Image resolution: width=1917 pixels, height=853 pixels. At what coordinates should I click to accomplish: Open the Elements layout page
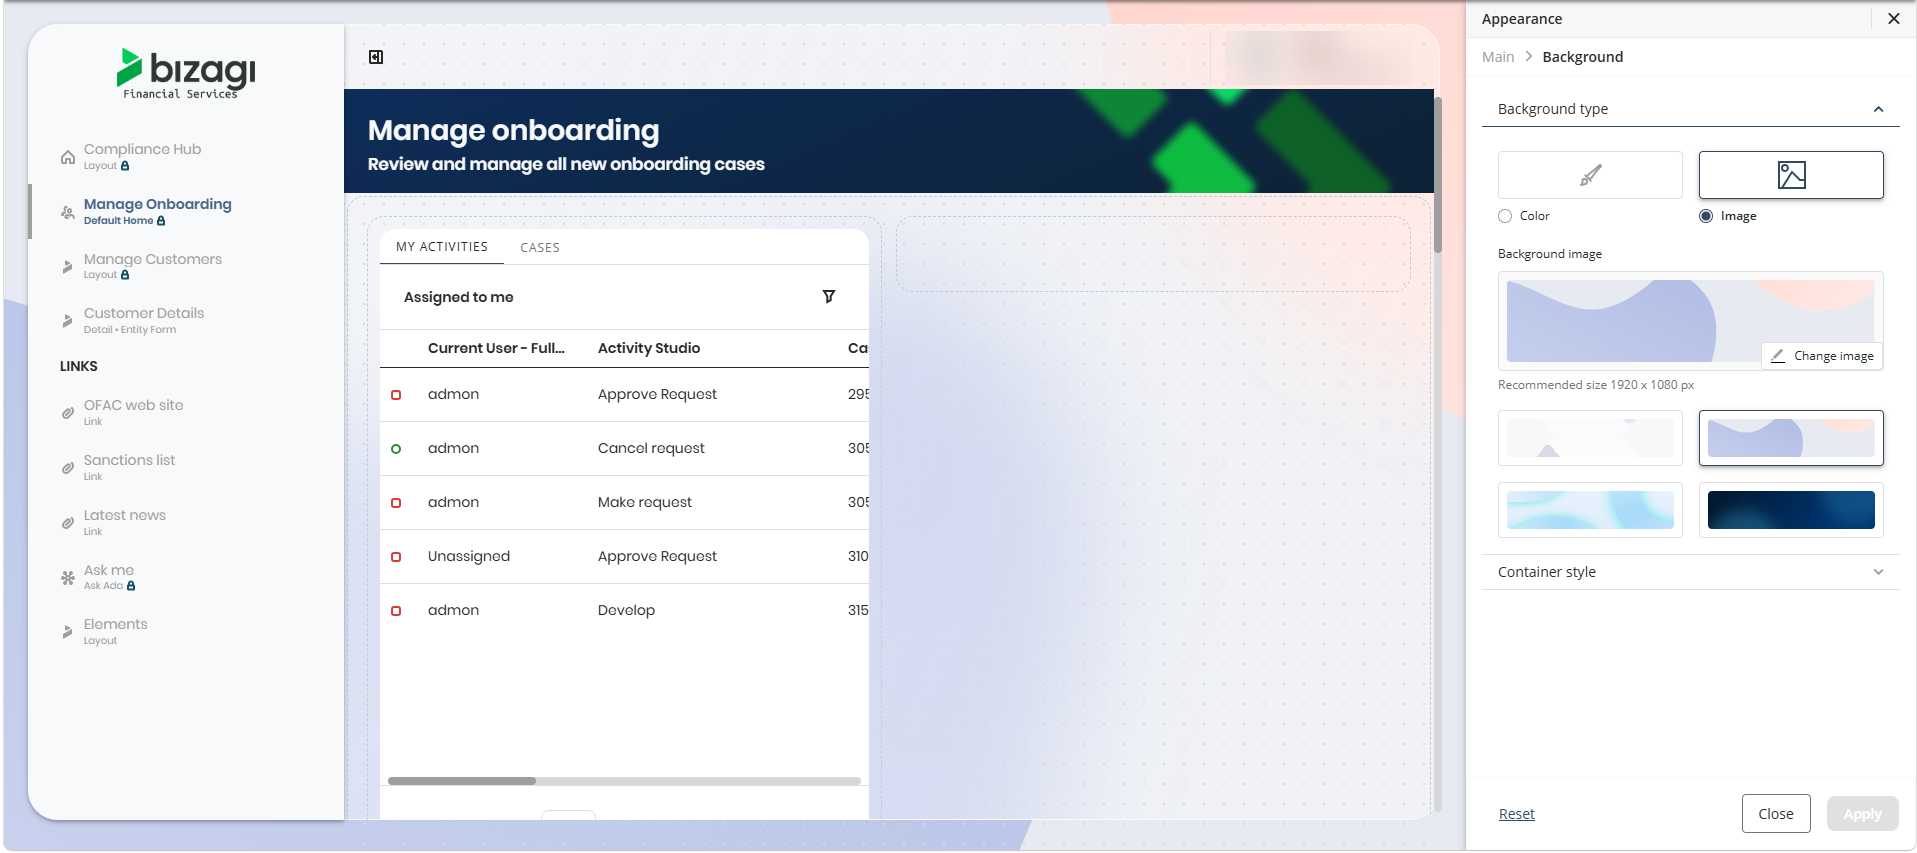pos(116,631)
